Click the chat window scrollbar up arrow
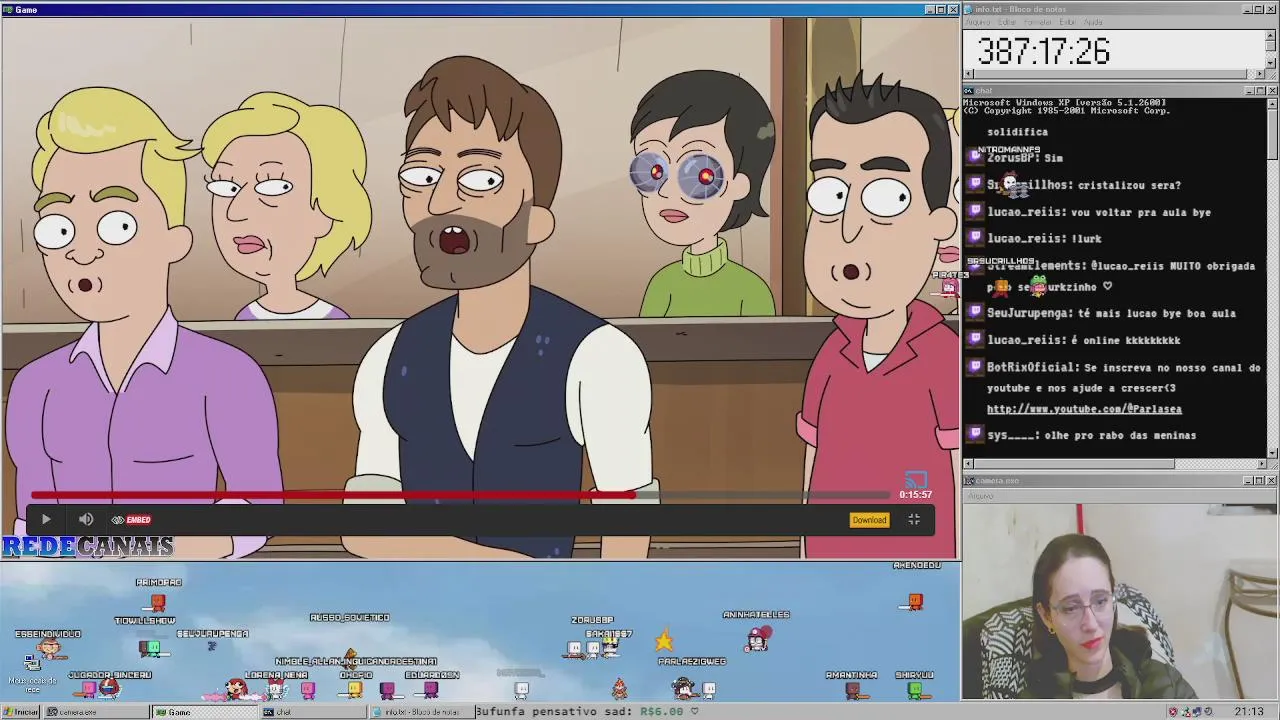The height and width of the screenshot is (720, 1280). coord(1271,102)
